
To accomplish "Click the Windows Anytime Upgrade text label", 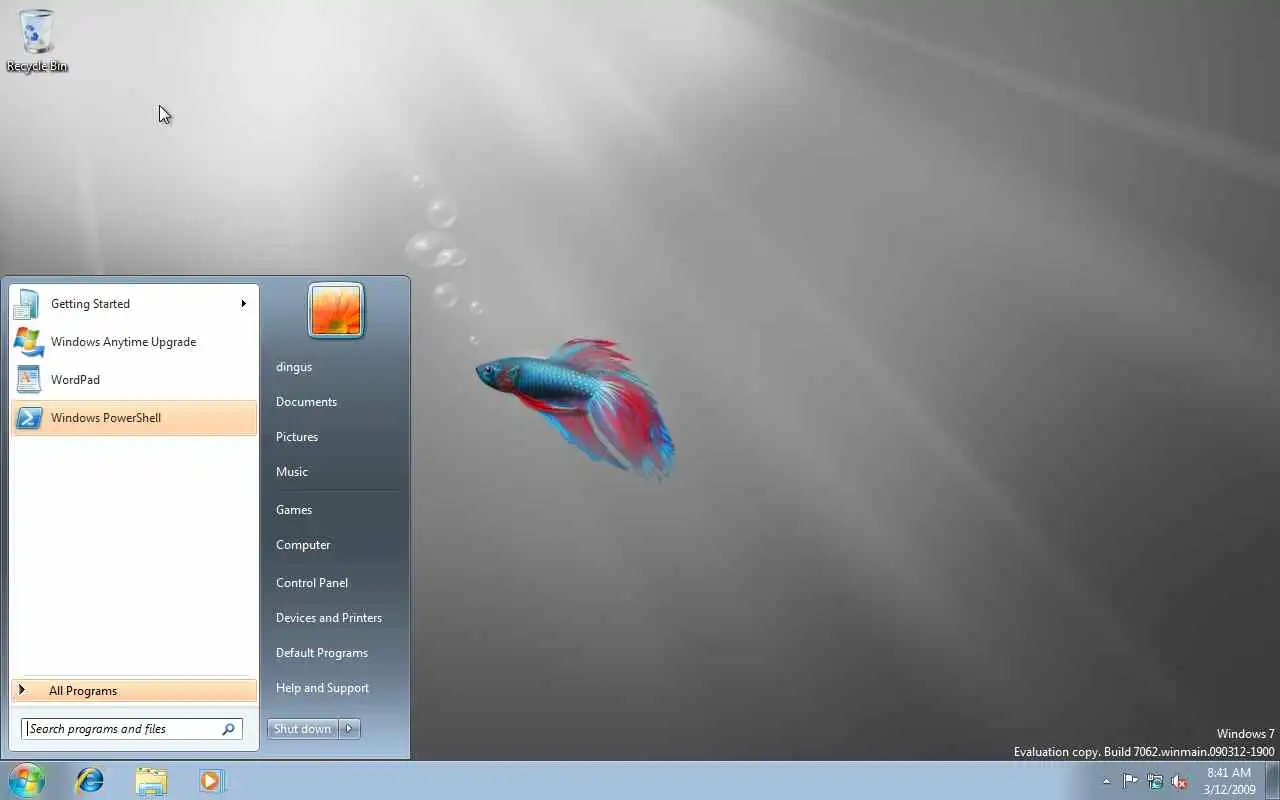I will (x=123, y=342).
